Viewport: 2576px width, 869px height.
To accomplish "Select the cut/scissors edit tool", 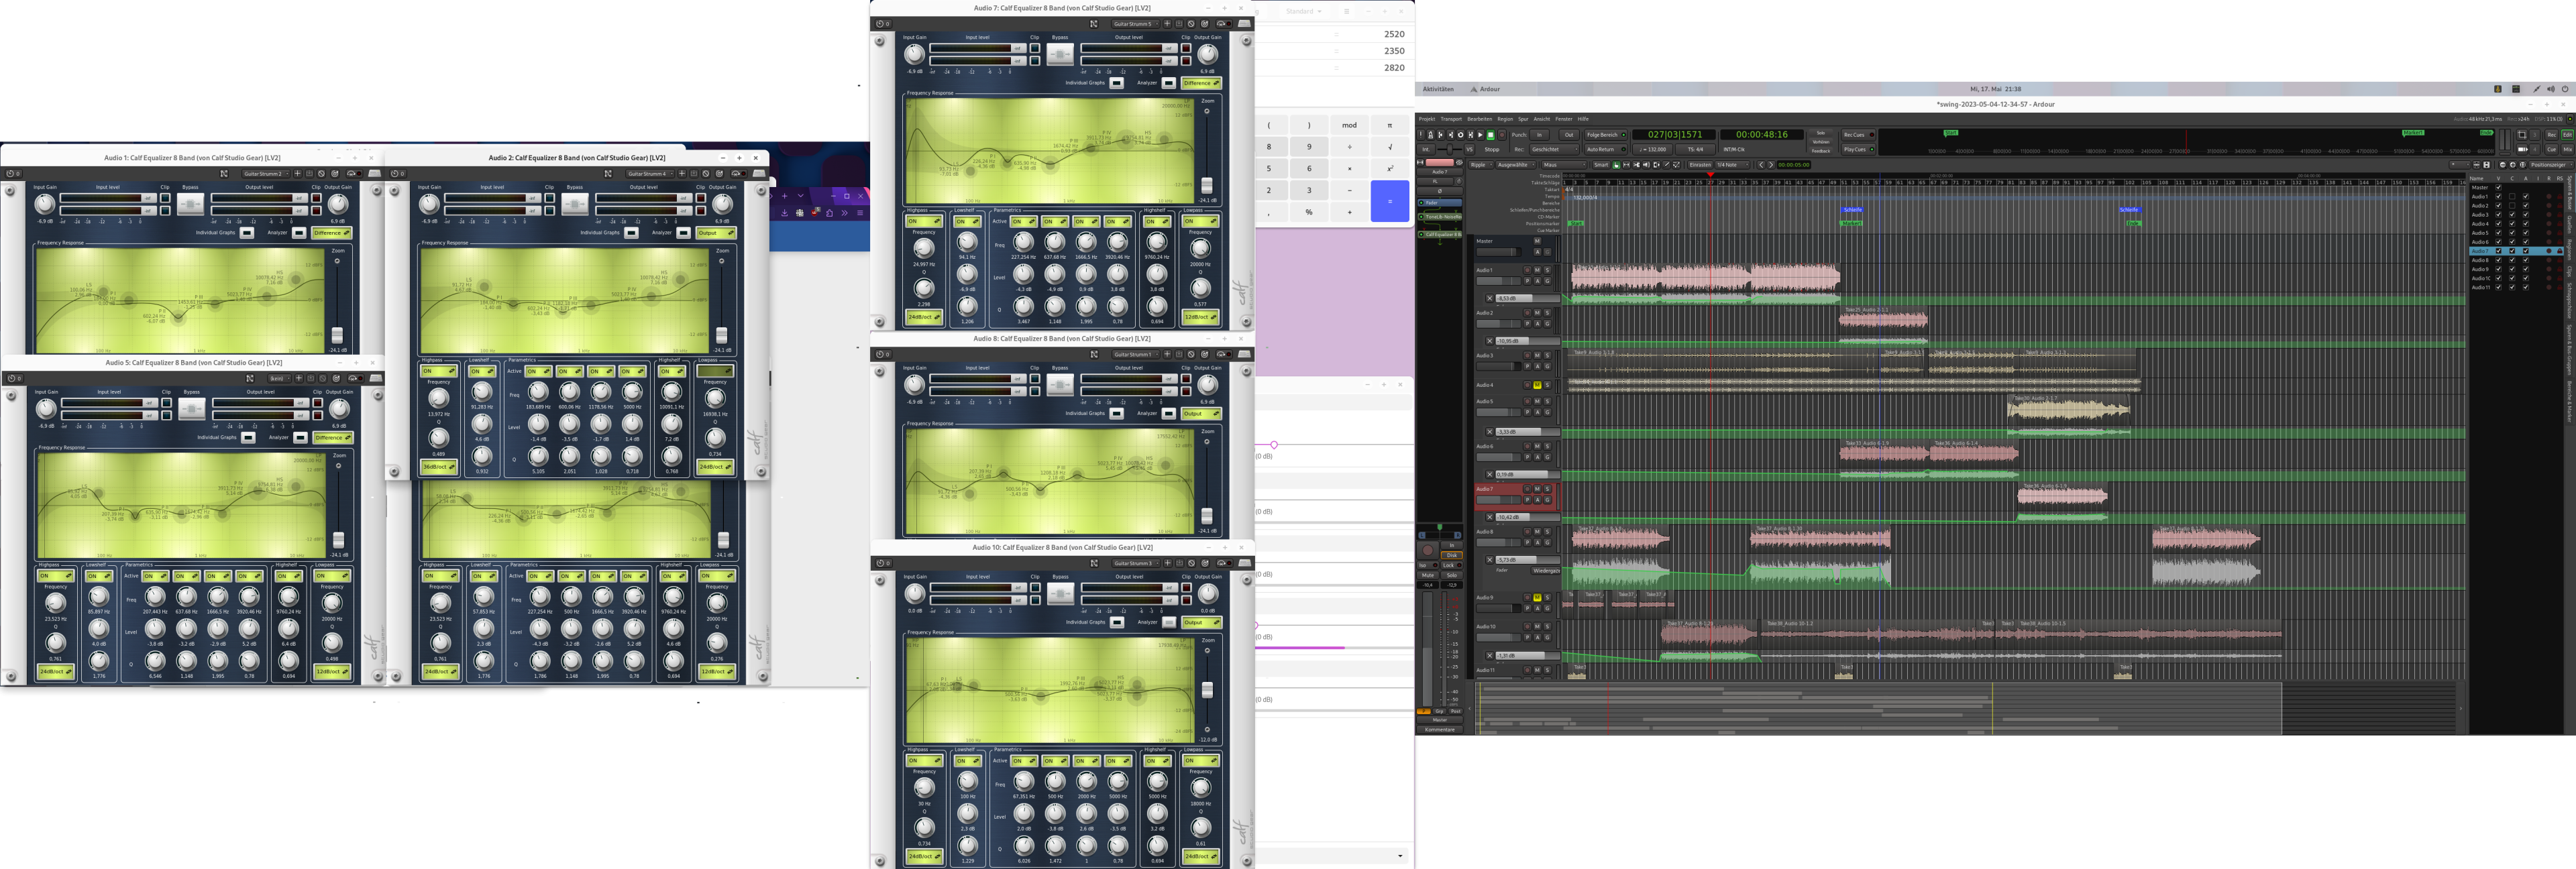I will [1636, 165].
